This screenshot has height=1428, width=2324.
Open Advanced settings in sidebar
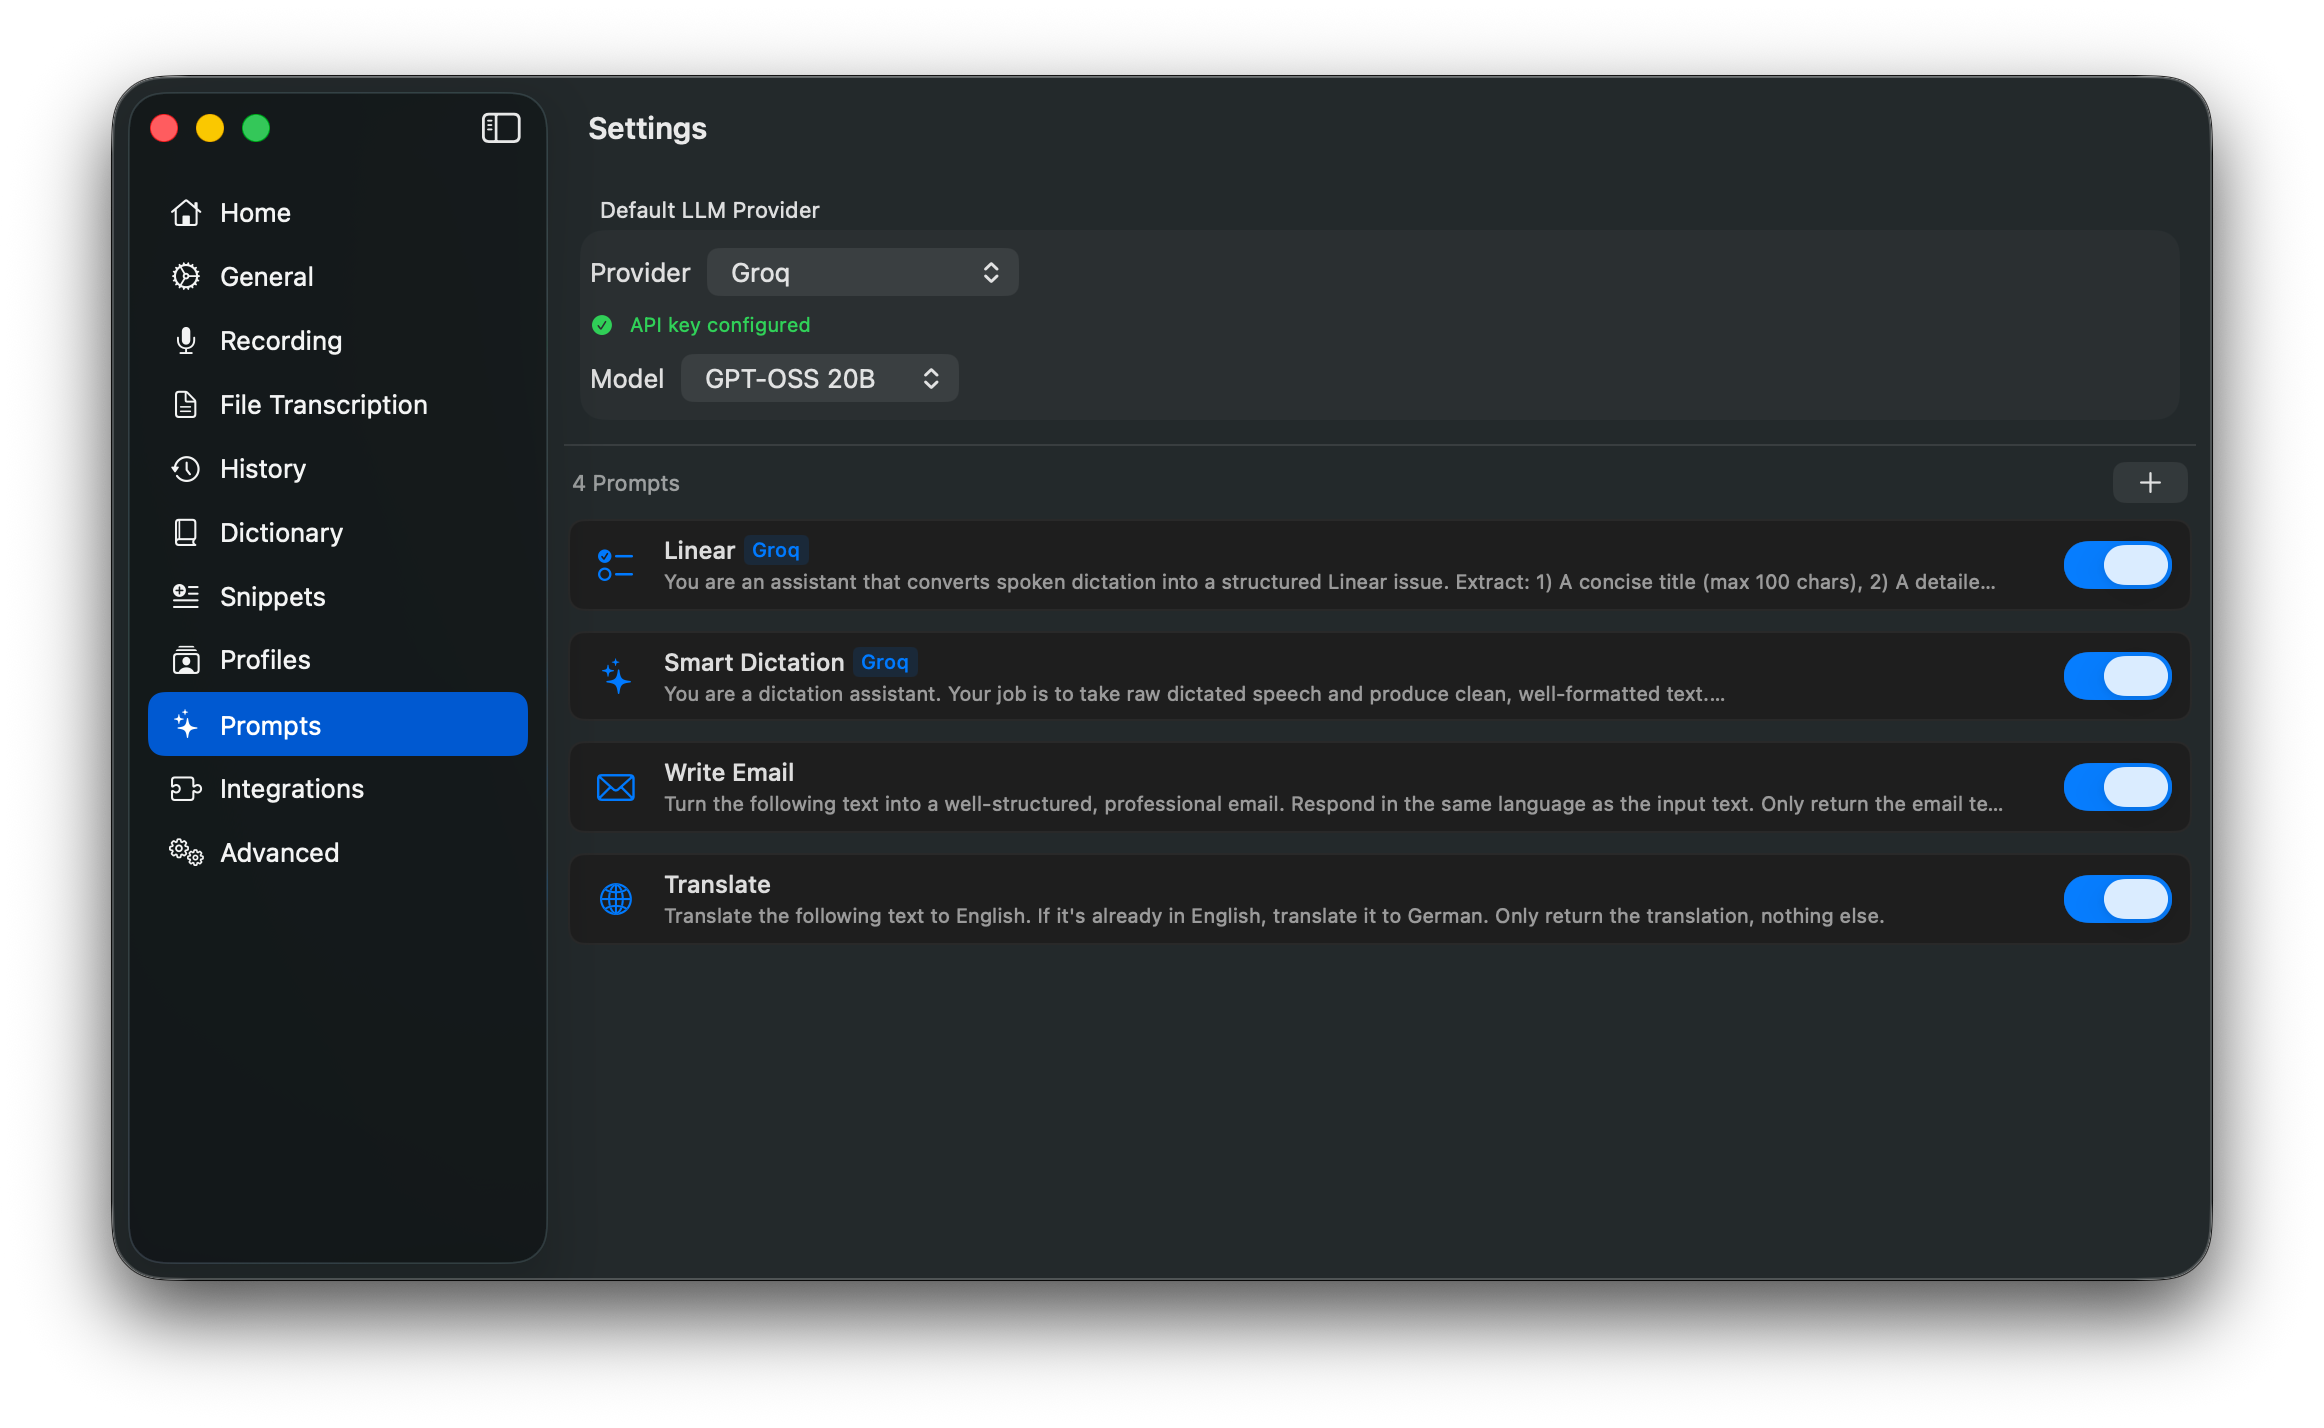pos(279,853)
